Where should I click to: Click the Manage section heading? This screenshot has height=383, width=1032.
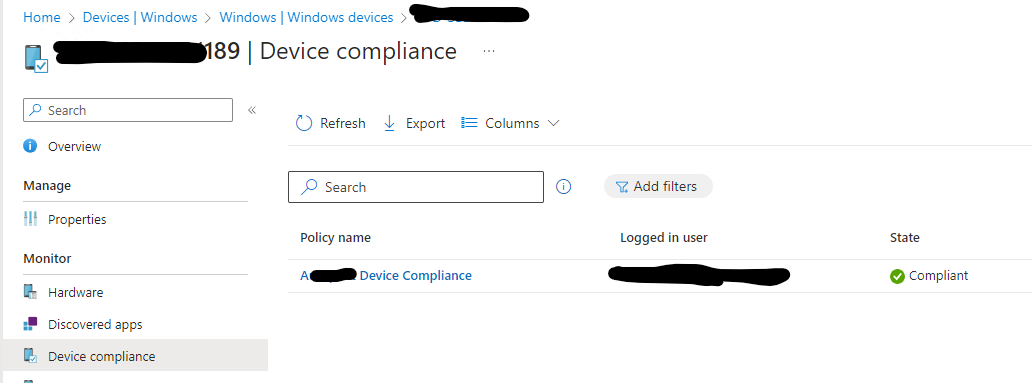[47, 186]
